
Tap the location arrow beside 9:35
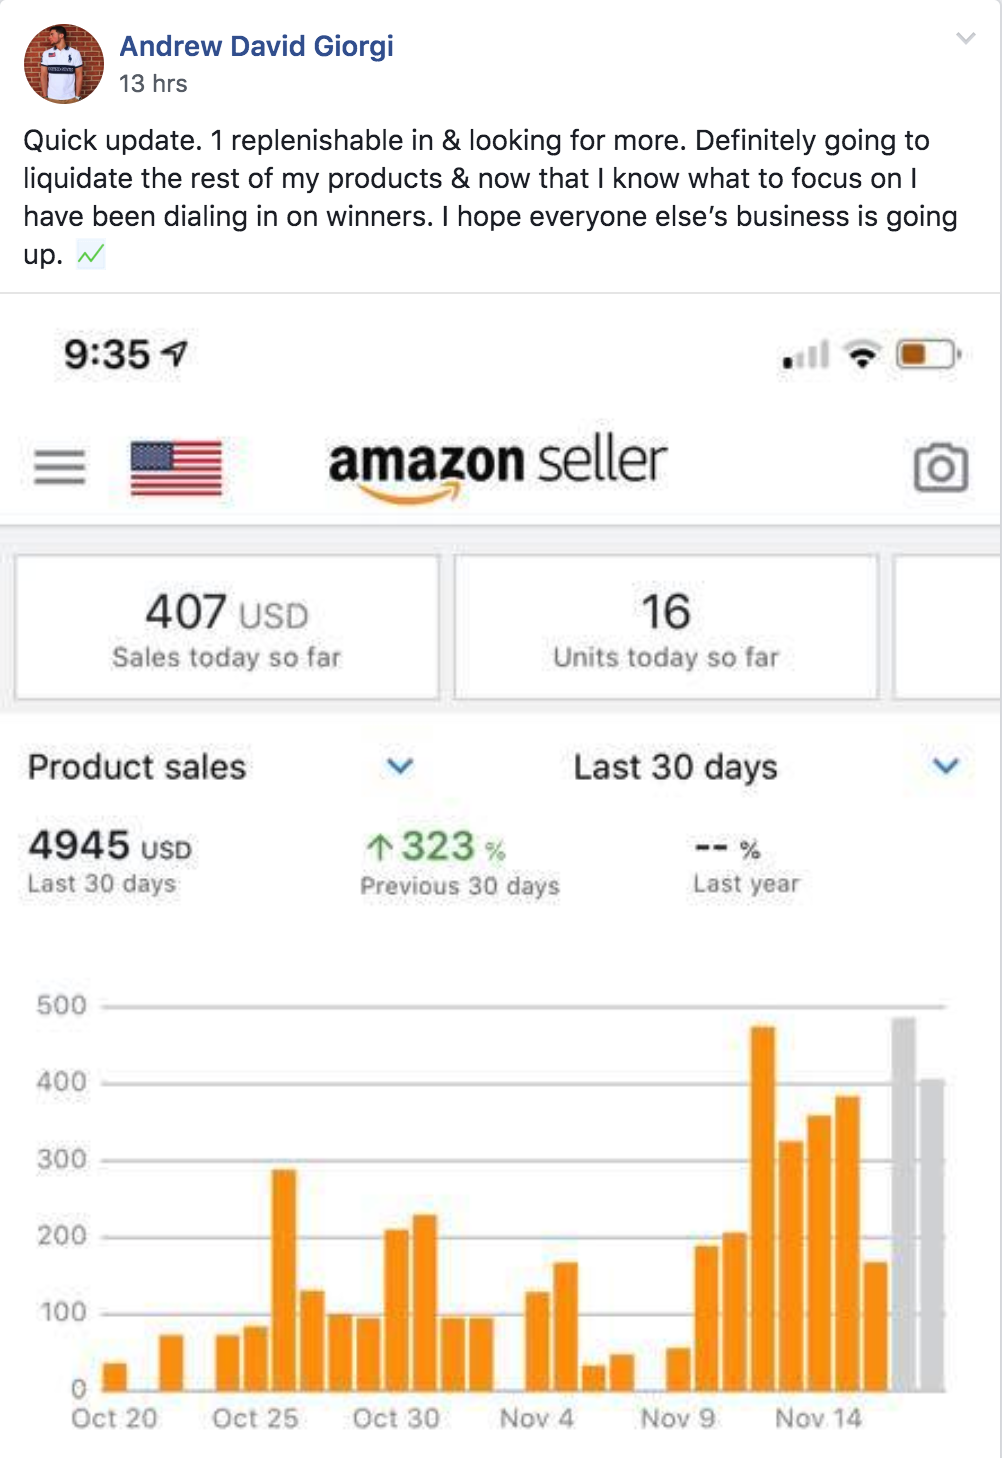point(175,353)
